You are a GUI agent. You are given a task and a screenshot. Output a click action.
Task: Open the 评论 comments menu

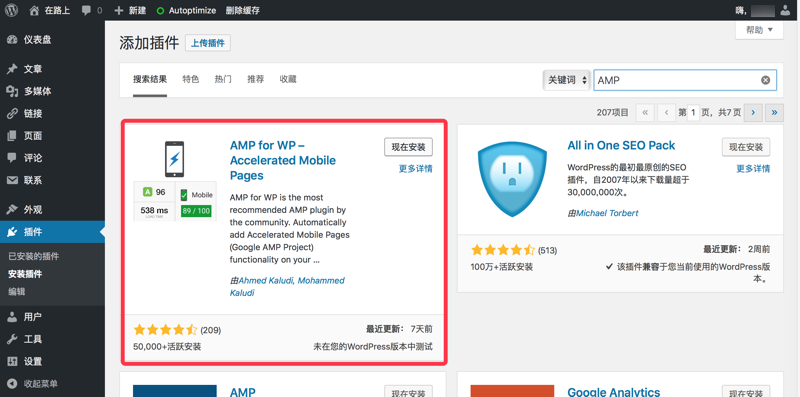coord(52,158)
